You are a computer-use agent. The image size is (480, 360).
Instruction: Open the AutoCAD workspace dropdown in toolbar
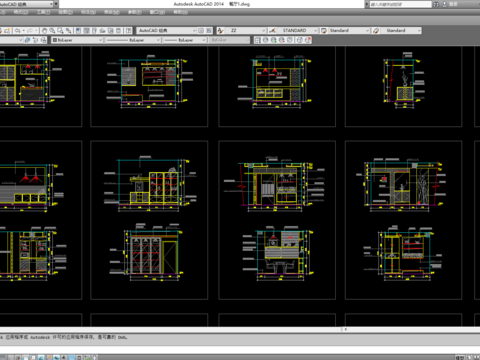167,31
